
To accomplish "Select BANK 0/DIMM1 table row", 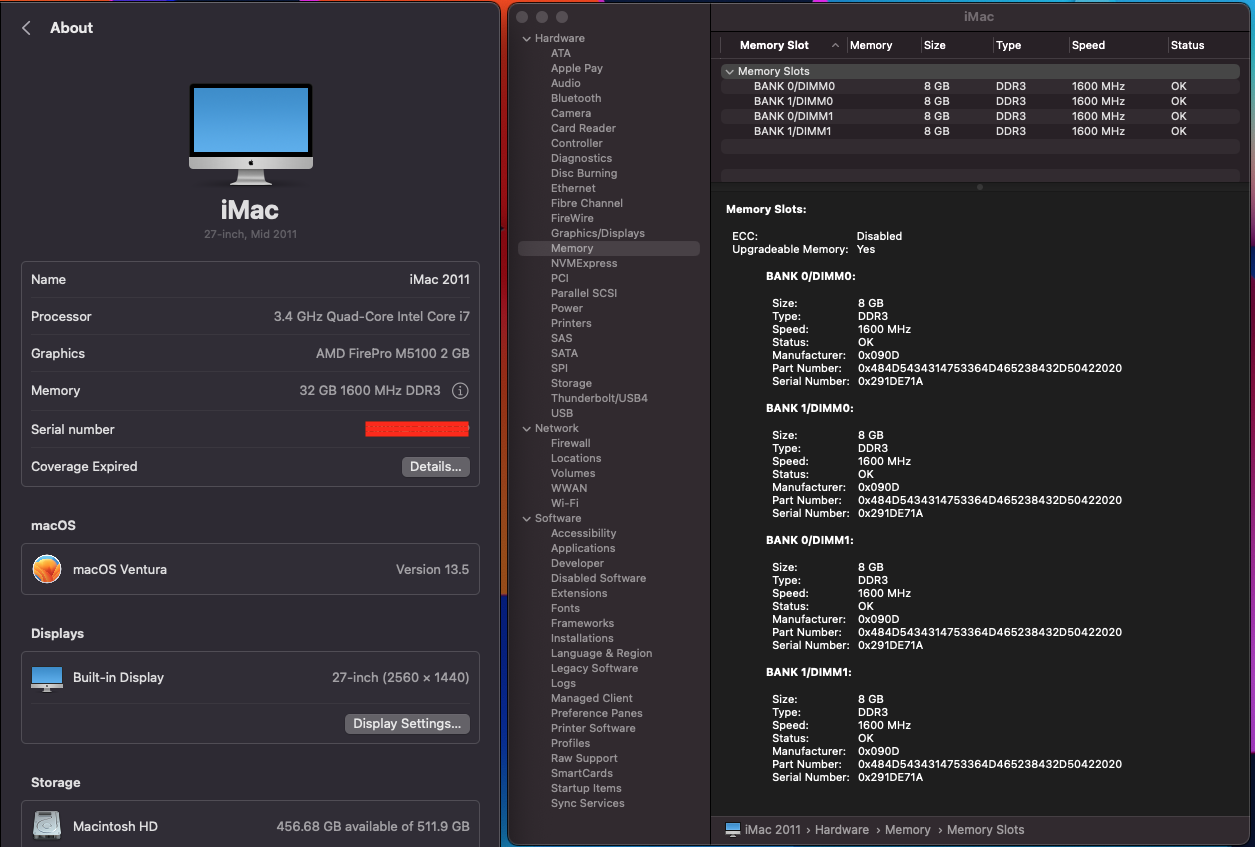I will [980, 117].
